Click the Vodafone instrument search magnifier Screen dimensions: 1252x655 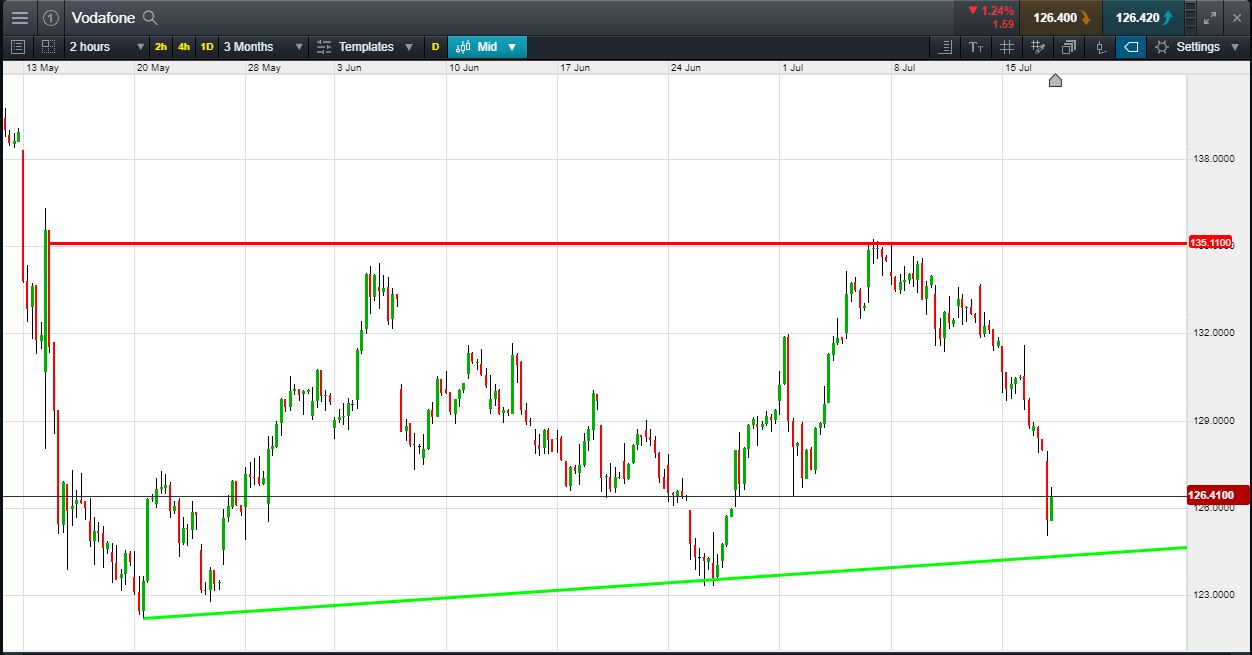150,17
